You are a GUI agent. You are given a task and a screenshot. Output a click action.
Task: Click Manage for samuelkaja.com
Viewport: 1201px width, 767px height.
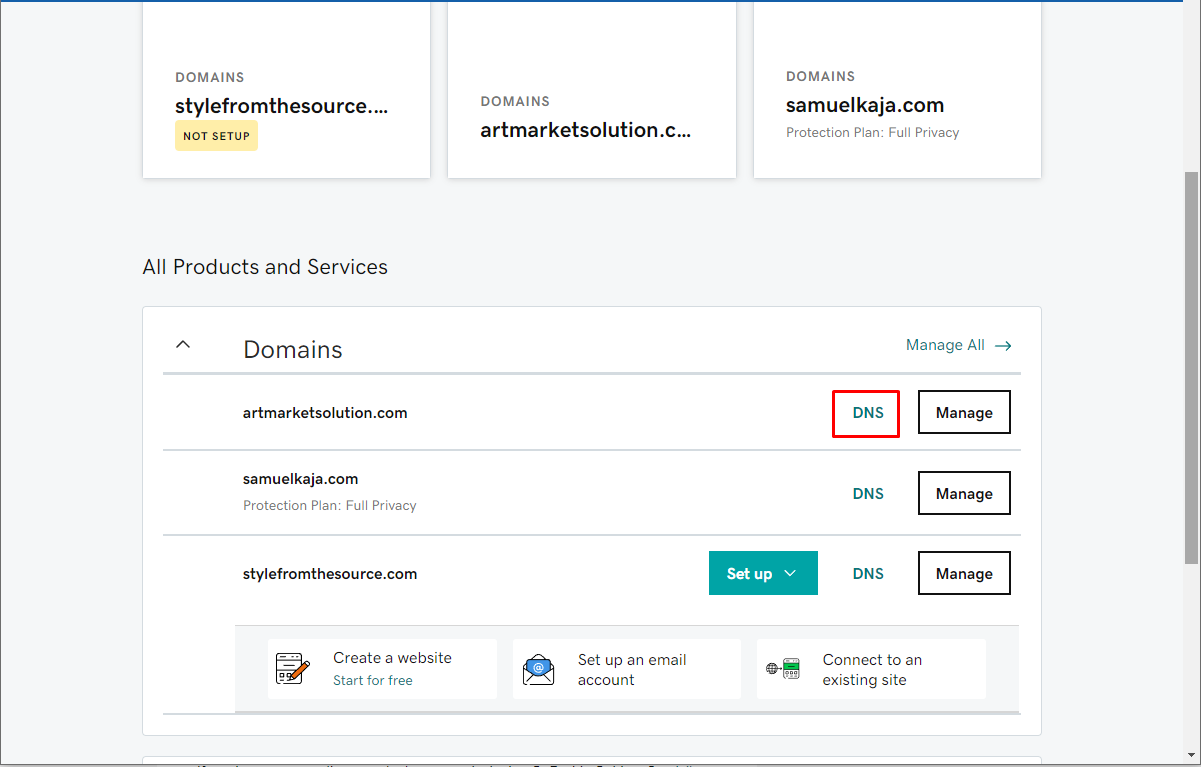click(x=964, y=494)
